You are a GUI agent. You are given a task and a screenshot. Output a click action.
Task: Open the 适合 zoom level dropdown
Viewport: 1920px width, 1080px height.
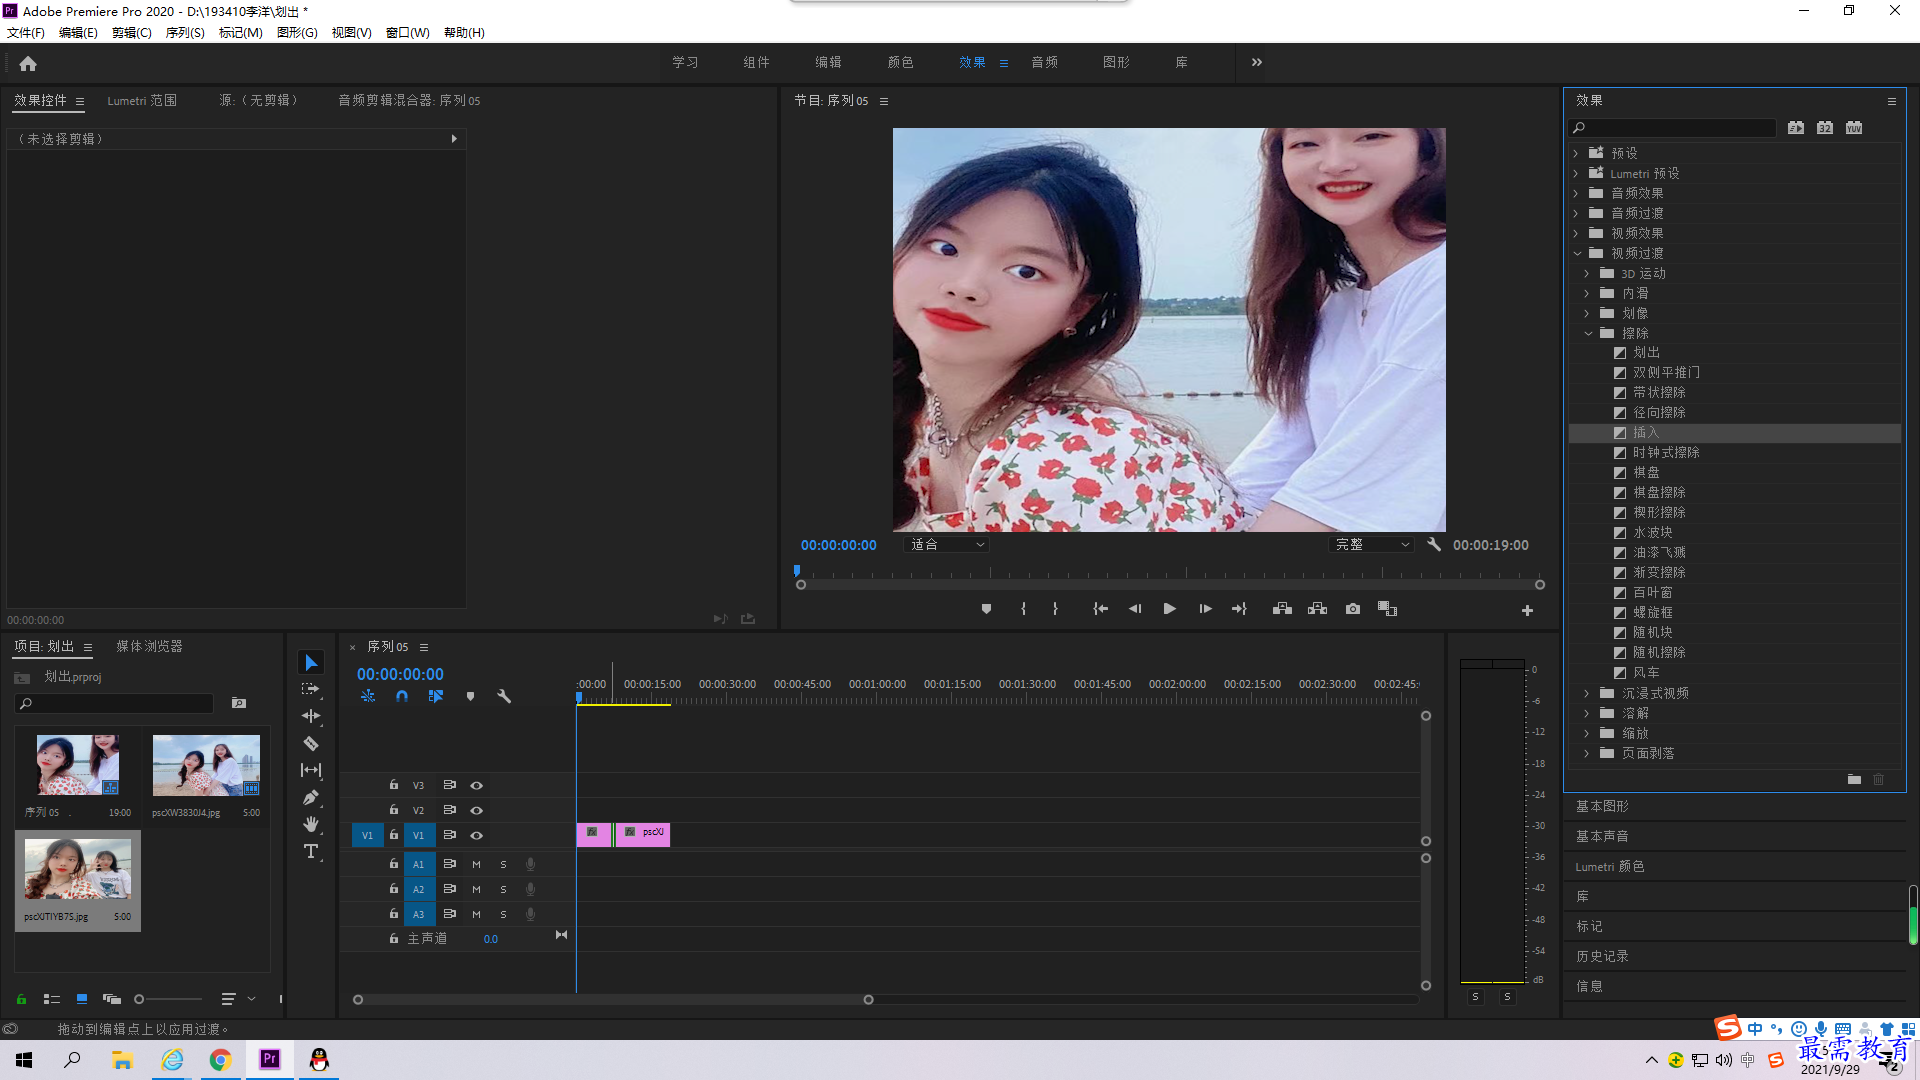click(x=946, y=545)
